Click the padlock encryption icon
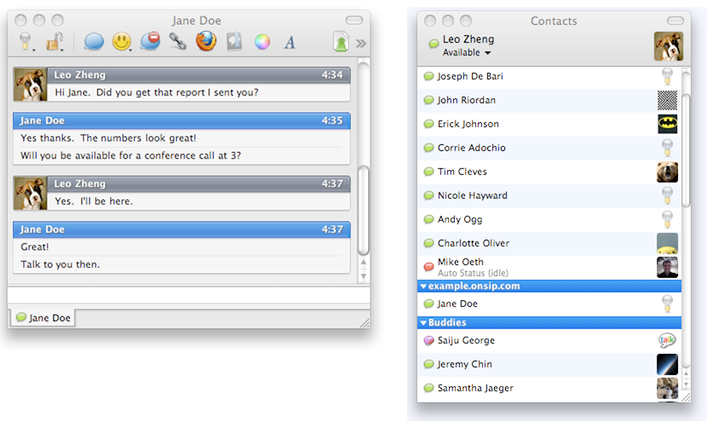This screenshot has height=433, width=720. [55, 42]
